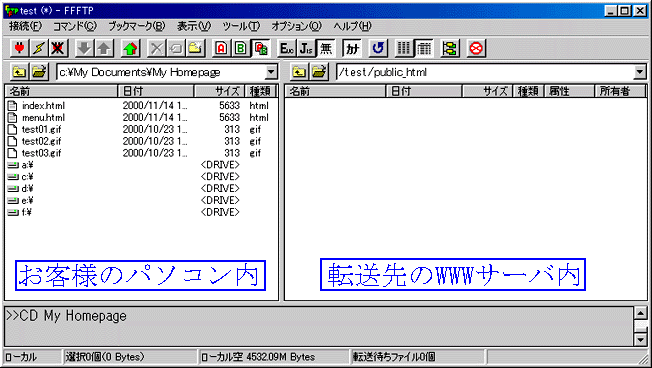The image size is (652, 368).
Task: Click the red abort transfer icon
Action: pos(476,49)
